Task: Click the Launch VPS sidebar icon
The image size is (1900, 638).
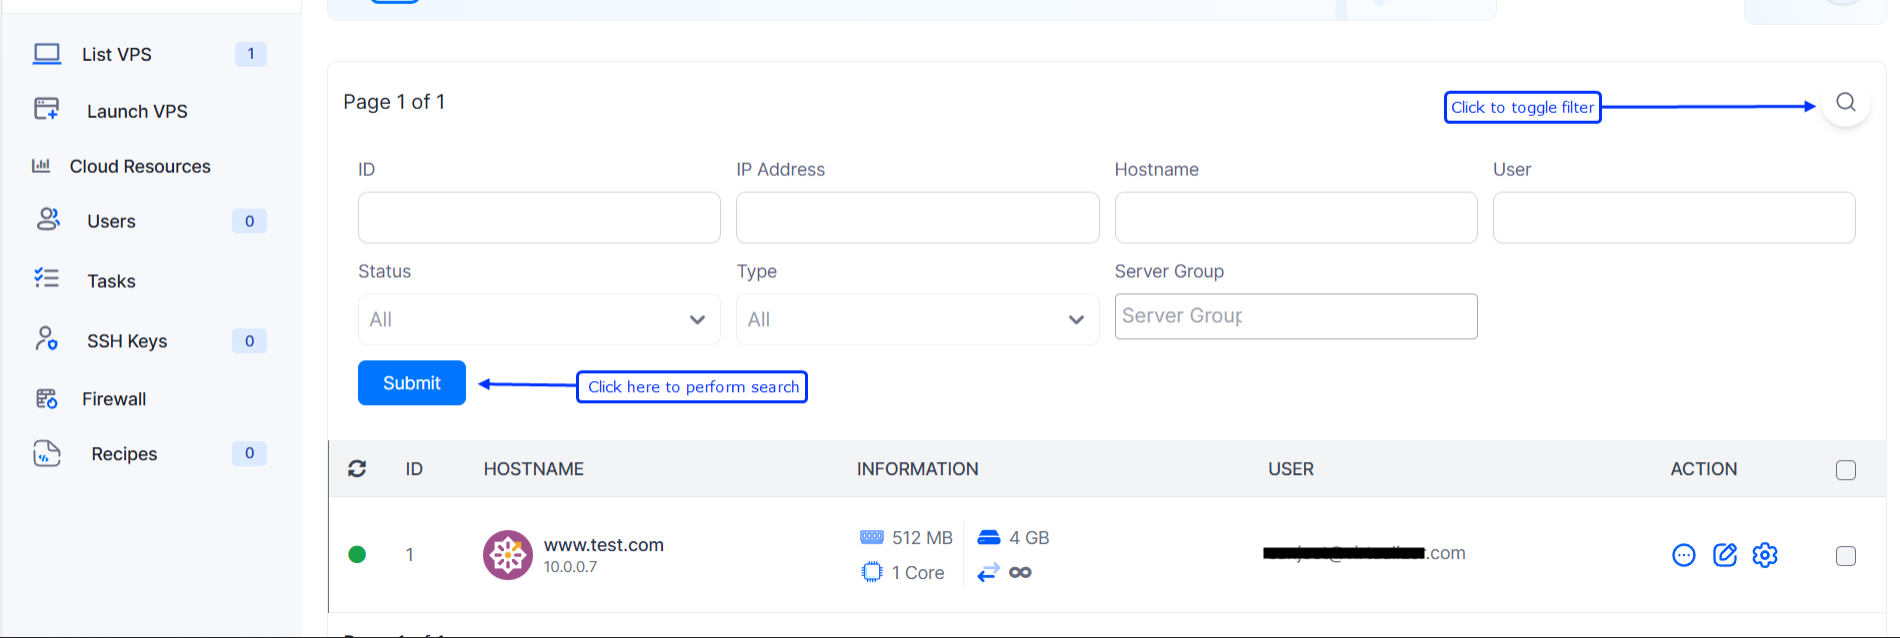Action: (47, 109)
